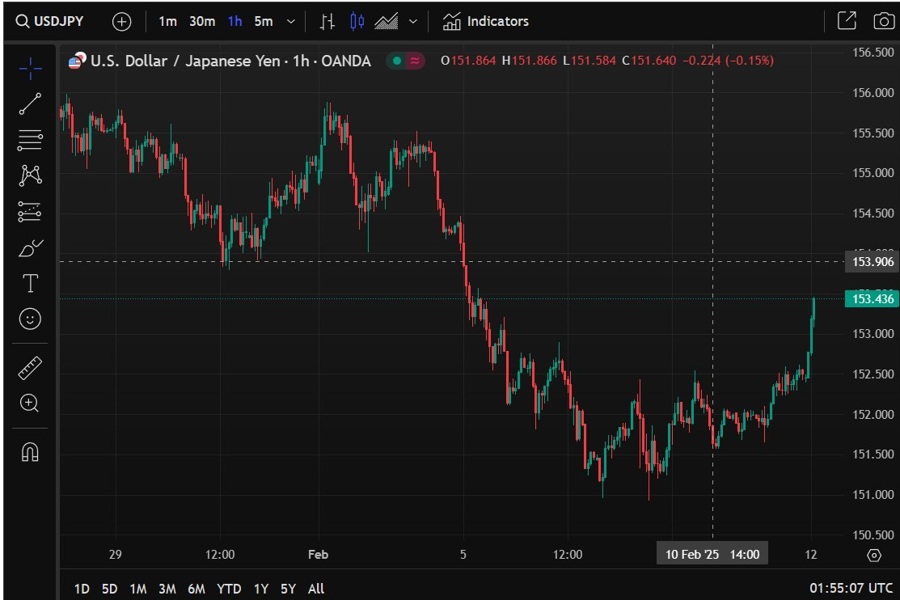Select the Measure ruler tool
The height and width of the screenshot is (600, 900).
coord(30,368)
